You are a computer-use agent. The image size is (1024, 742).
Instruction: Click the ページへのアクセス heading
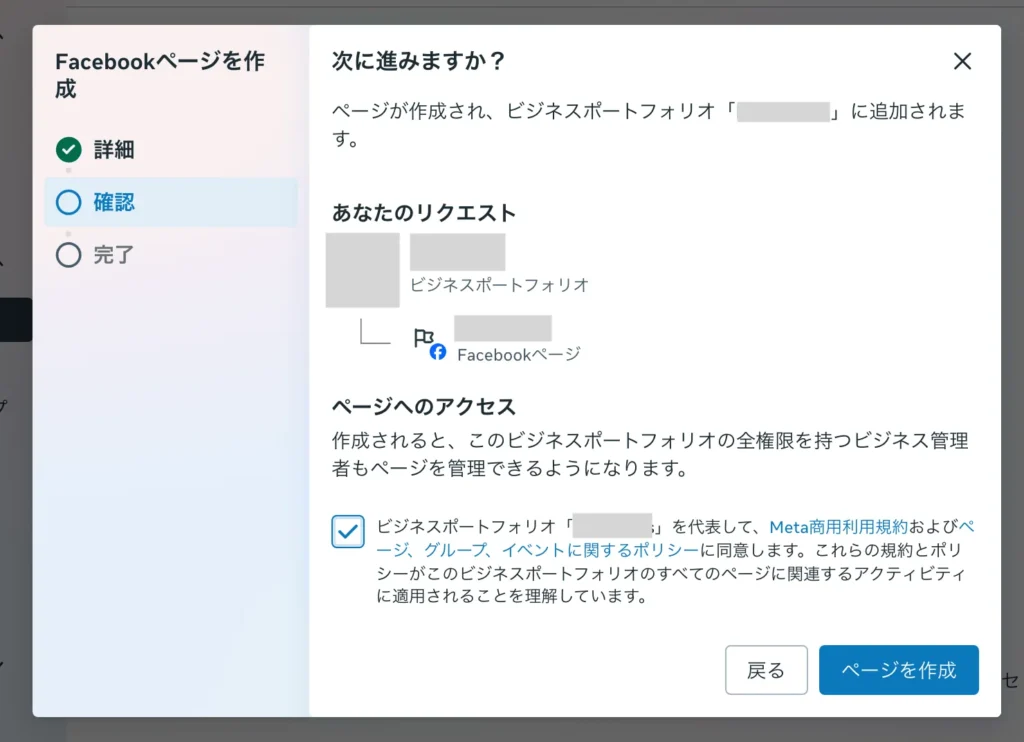coord(423,407)
